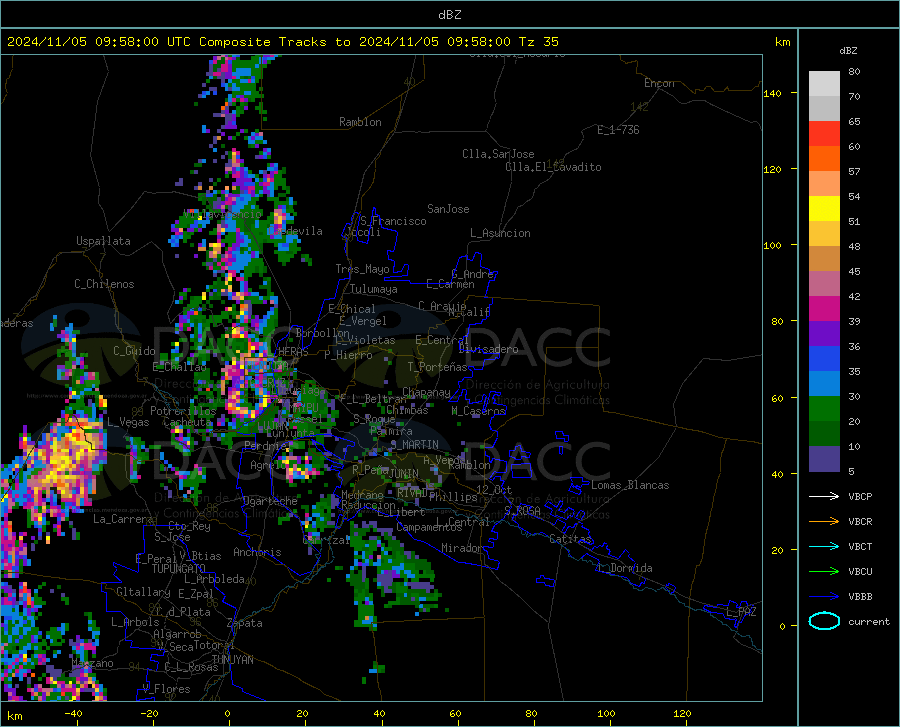
Task: Click the 100 km mark on vertical axis
Action: click(772, 245)
